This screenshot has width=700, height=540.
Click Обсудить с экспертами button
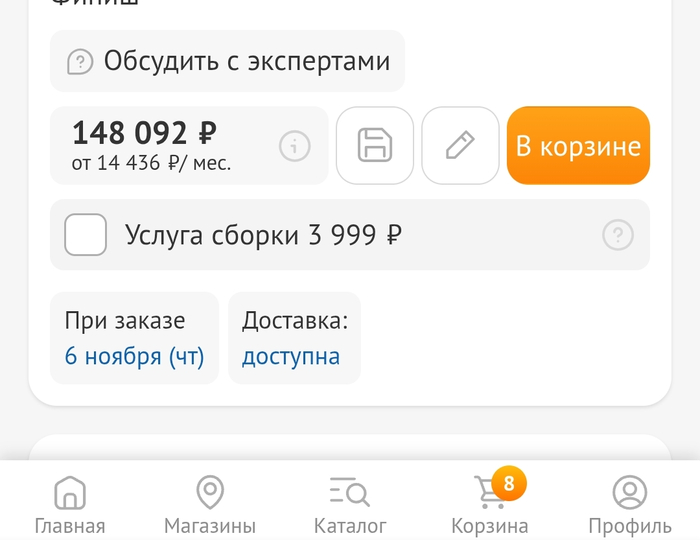click(x=227, y=61)
